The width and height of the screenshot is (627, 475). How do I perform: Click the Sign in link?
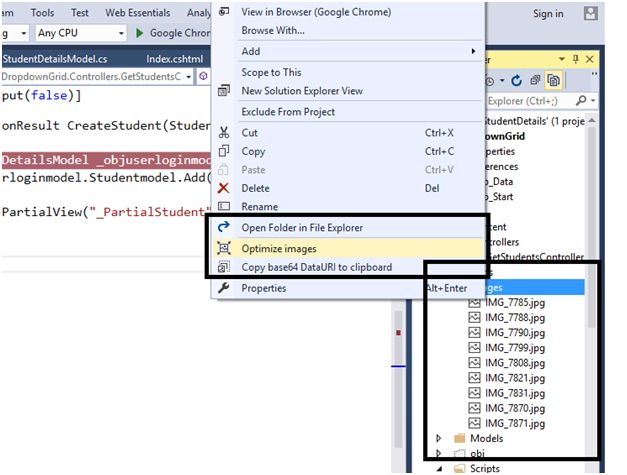(x=548, y=14)
